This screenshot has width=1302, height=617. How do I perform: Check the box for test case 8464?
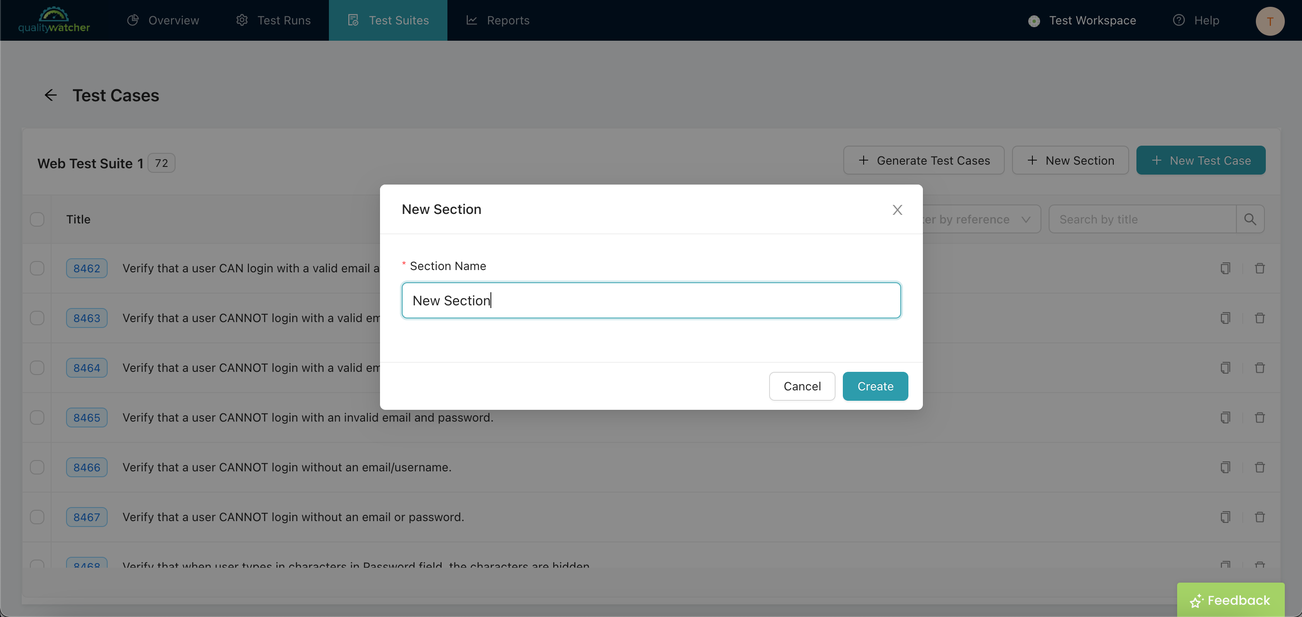point(37,368)
